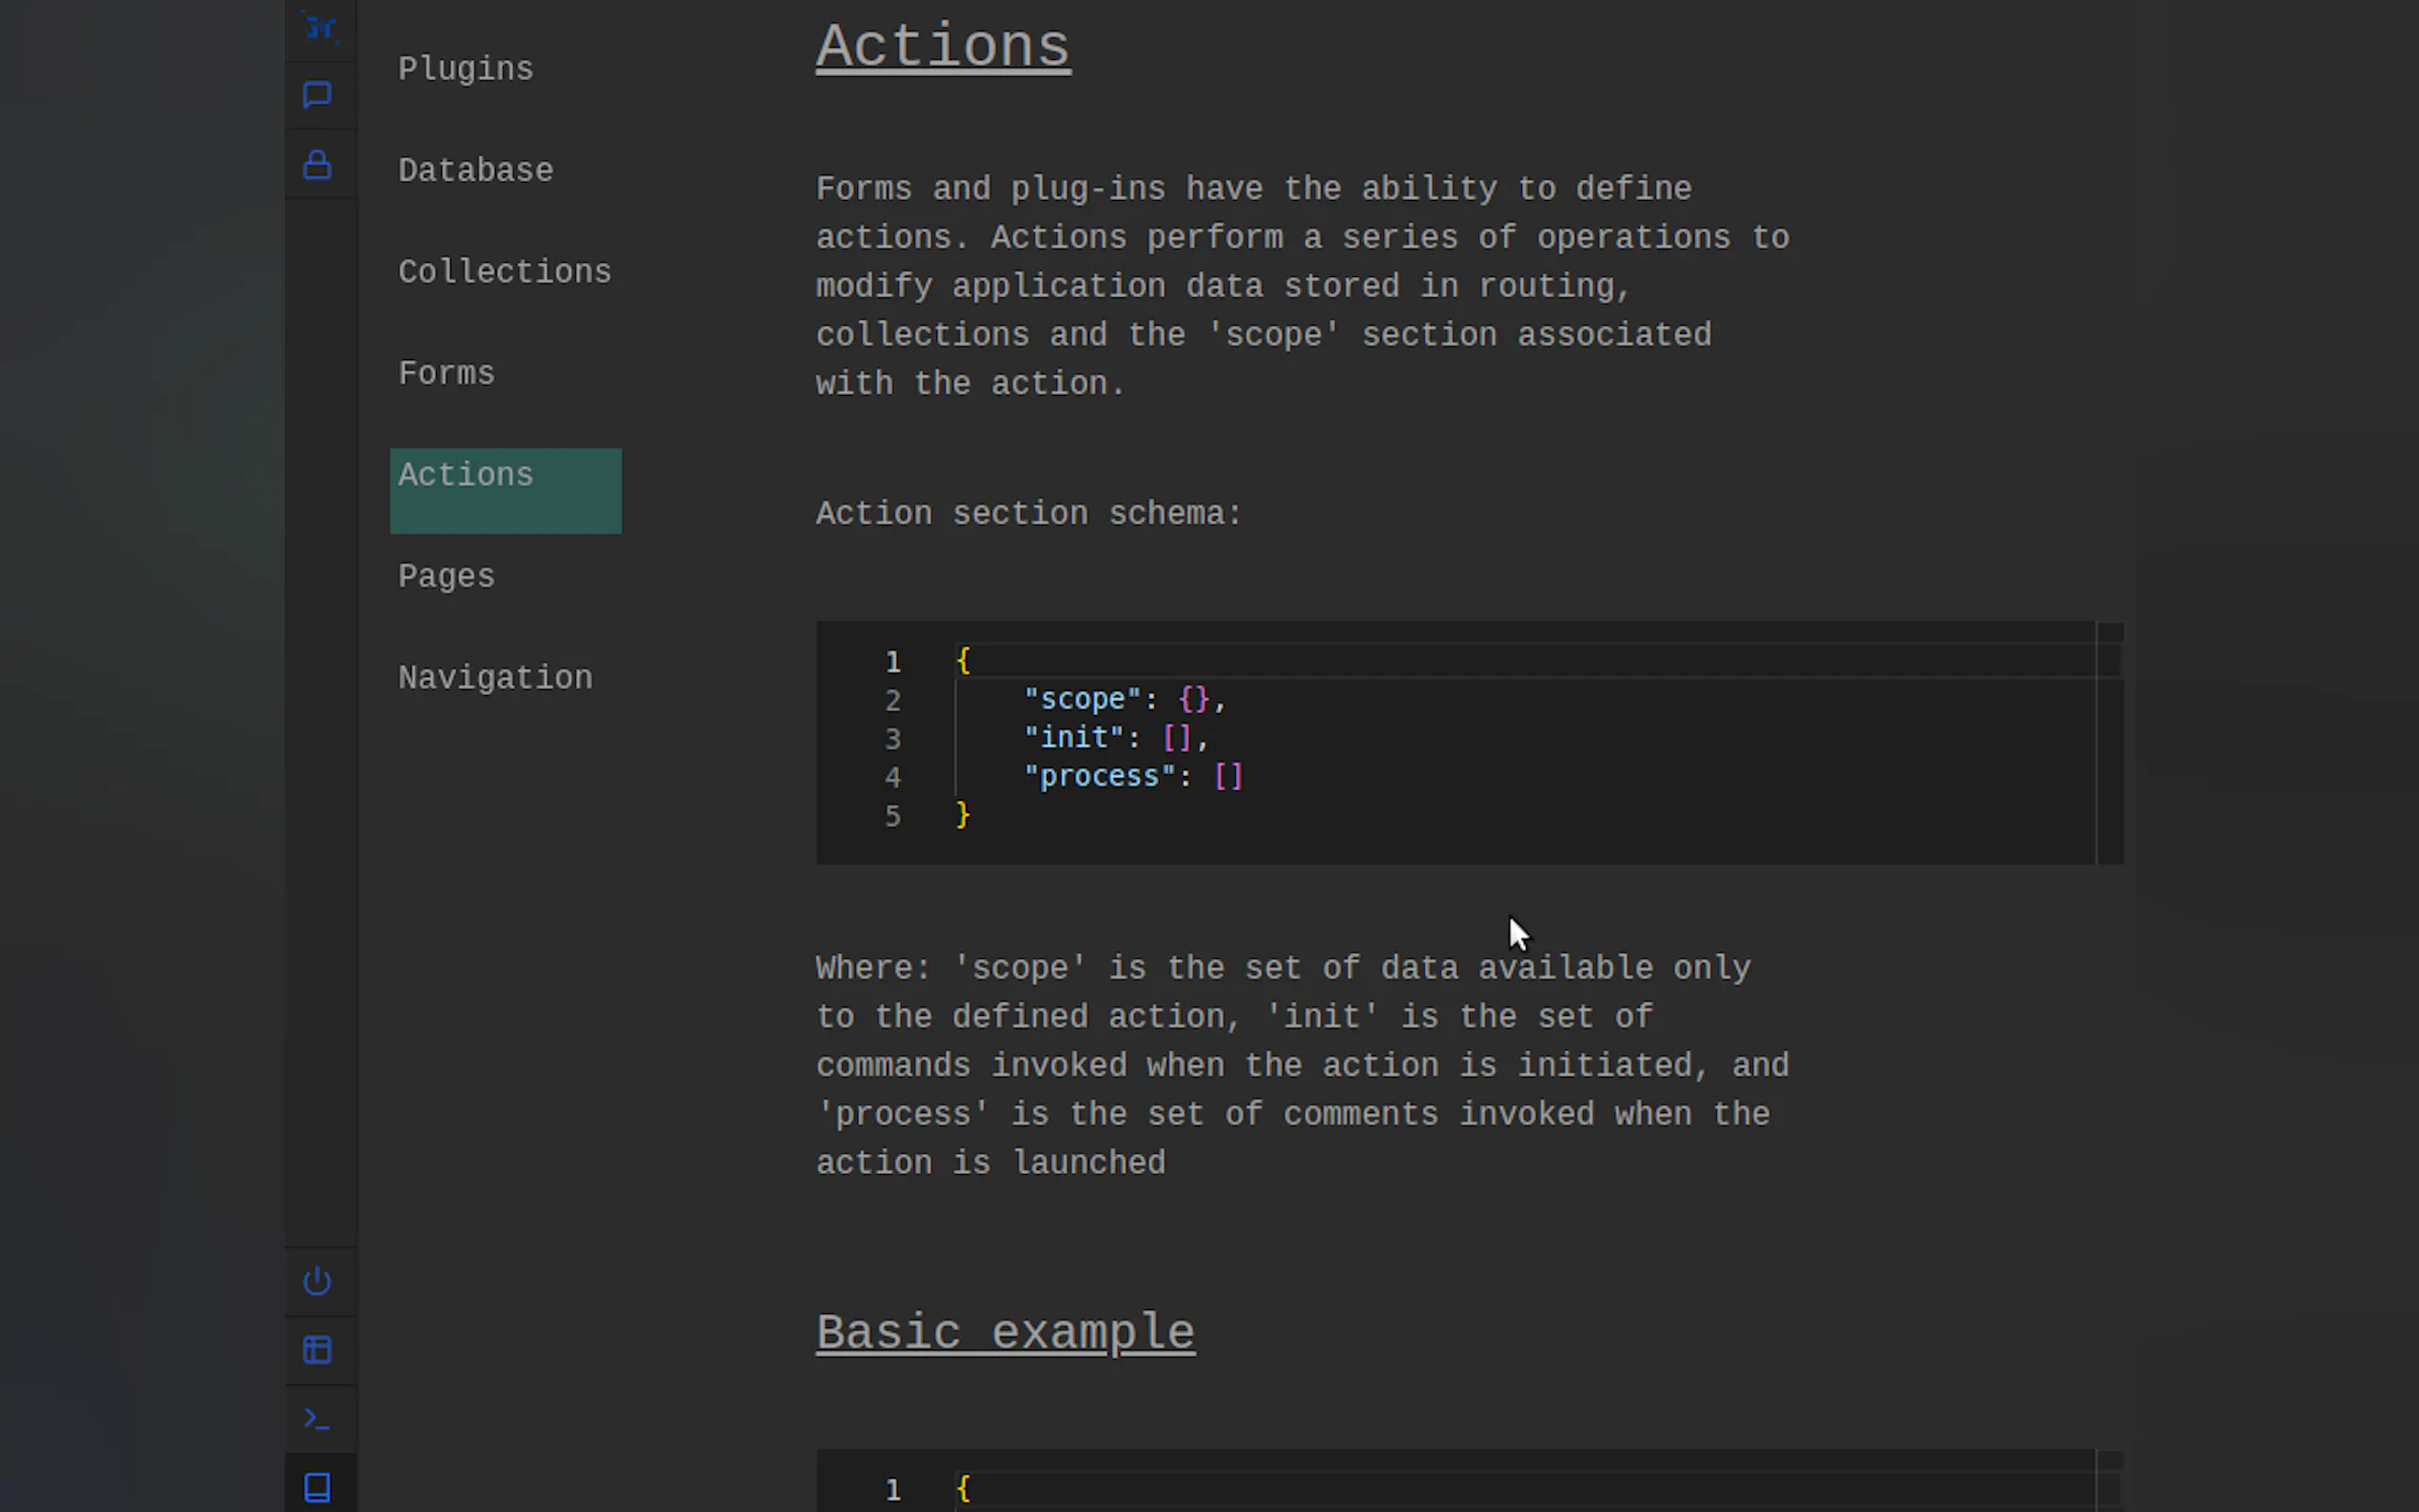Click the power icon in sidebar
2419x1512 pixels.
click(317, 1281)
